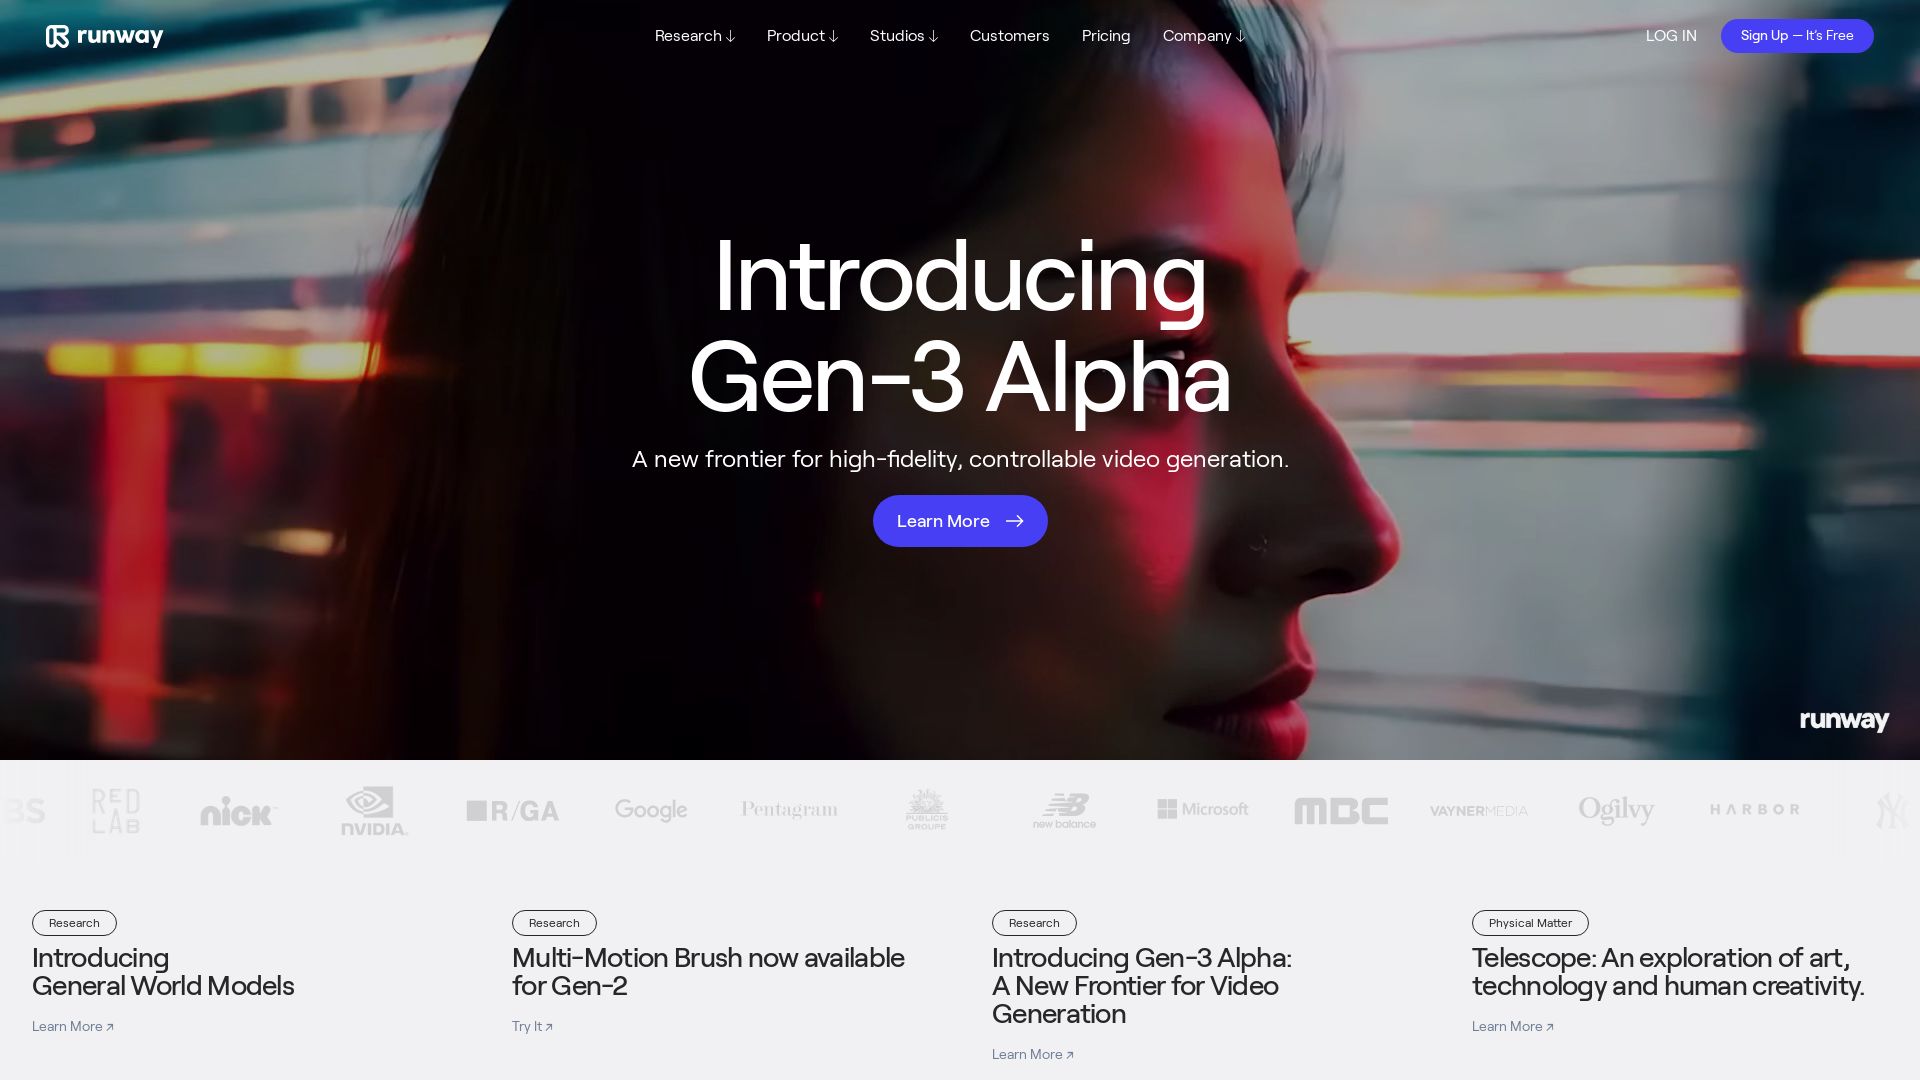Click LOG IN link
The width and height of the screenshot is (1920, 1080).
click(1671, 36)
